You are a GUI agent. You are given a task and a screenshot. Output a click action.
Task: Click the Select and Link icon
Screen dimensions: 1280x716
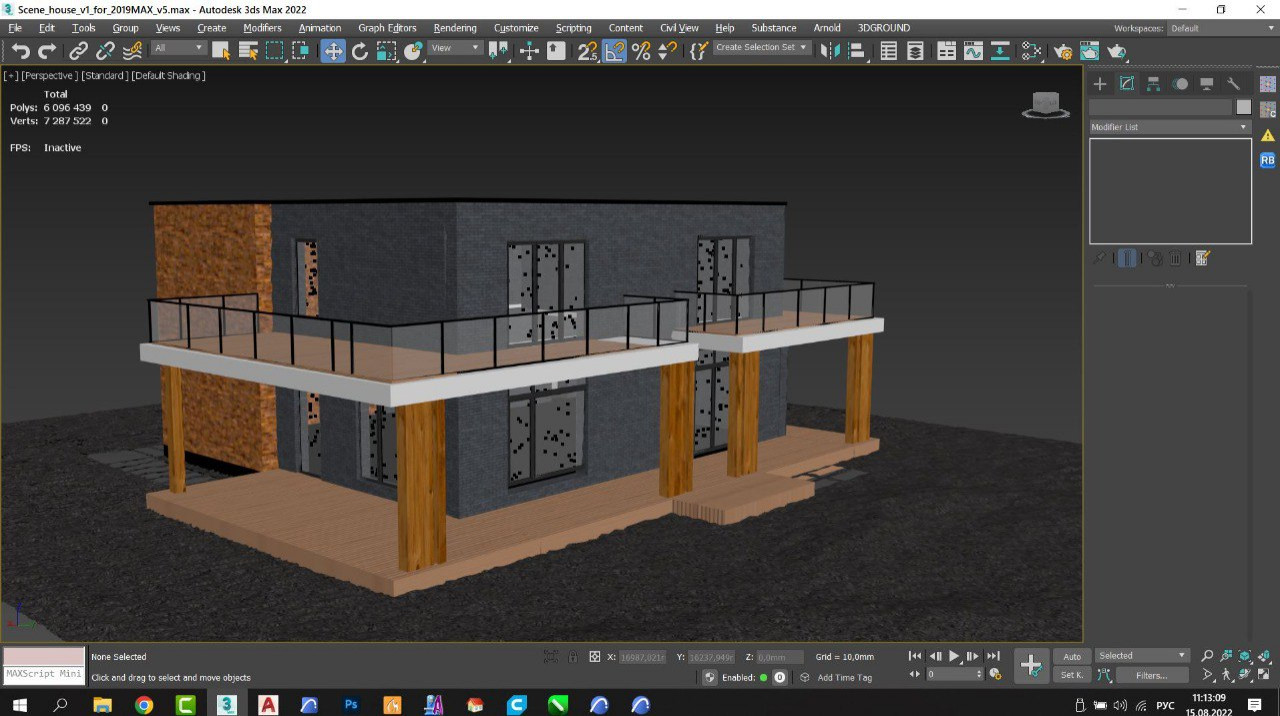click(78, 51)
